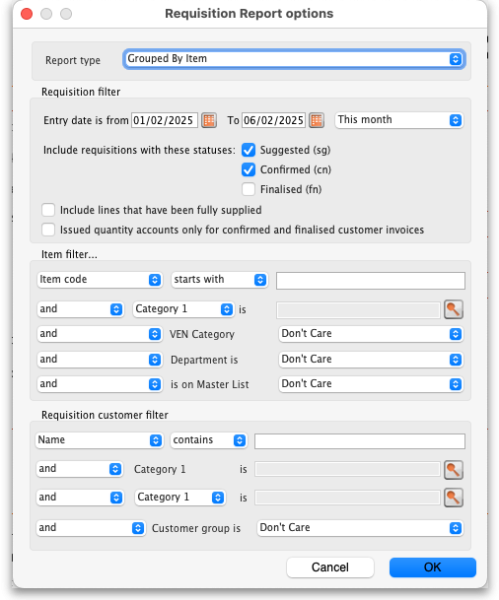Open the starts with operator dropdown
Viewport: 499px width, 600px height.
[x=219, y=280]
